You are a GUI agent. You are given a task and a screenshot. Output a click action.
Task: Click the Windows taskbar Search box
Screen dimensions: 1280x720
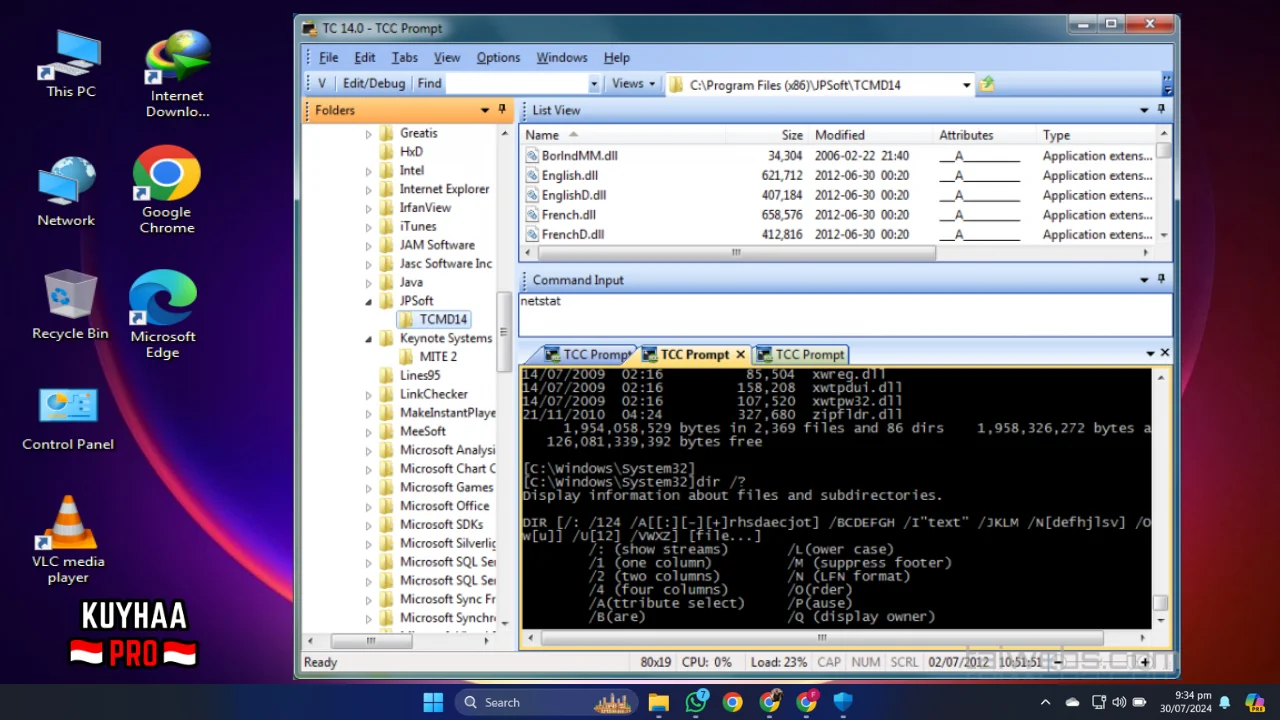[548, 702]
